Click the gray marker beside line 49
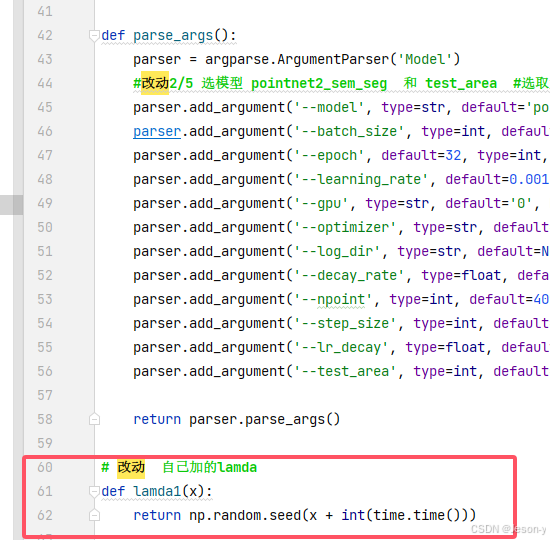This screenshot has height=540, width=550. tap(12, 205)
